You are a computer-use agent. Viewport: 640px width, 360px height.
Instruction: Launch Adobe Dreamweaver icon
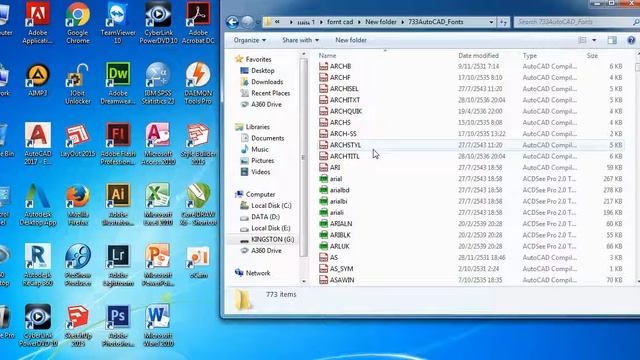click(x=118, y=84)
